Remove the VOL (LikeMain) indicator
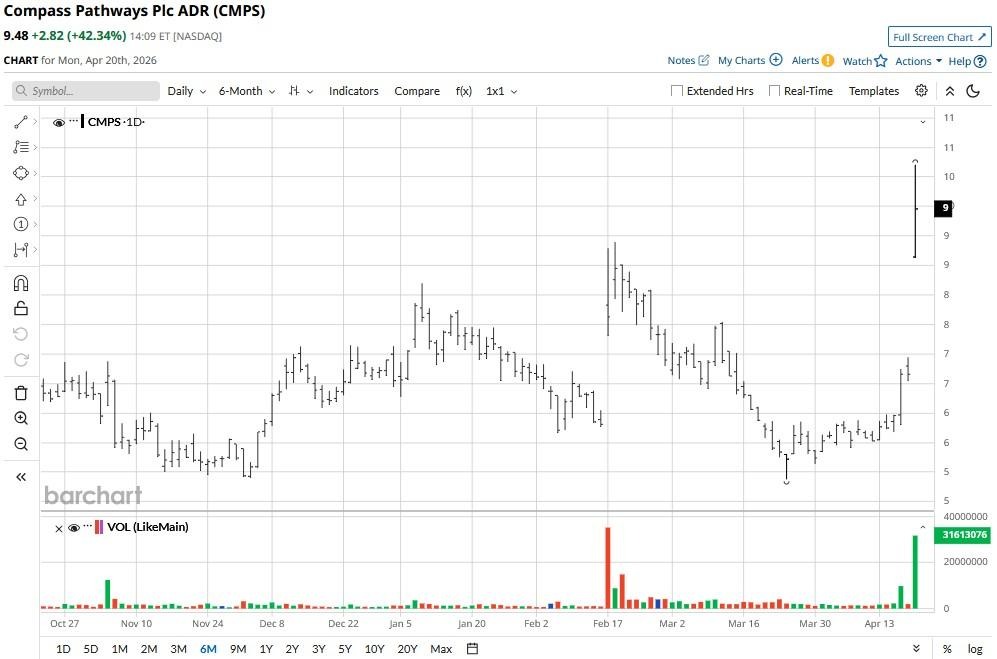997x659 pixels. pyautogui.click(x=59, y=528)
